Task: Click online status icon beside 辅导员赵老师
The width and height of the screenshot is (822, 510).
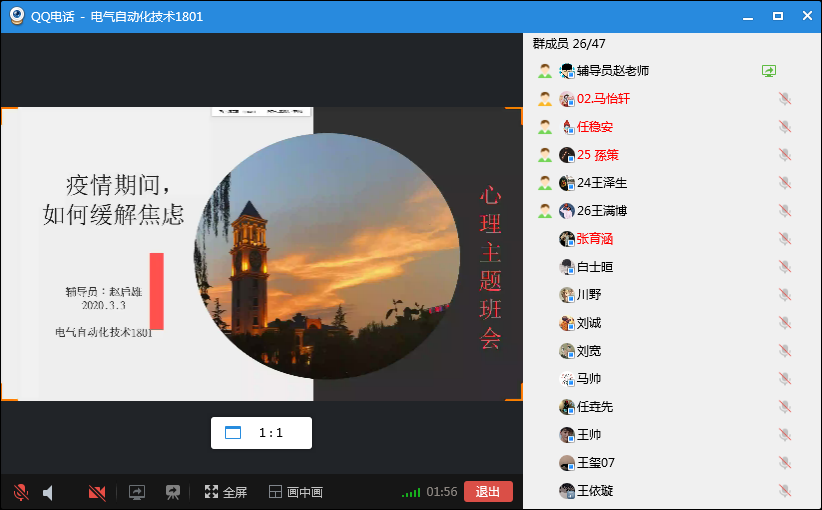Action: (x=545, y=71)
